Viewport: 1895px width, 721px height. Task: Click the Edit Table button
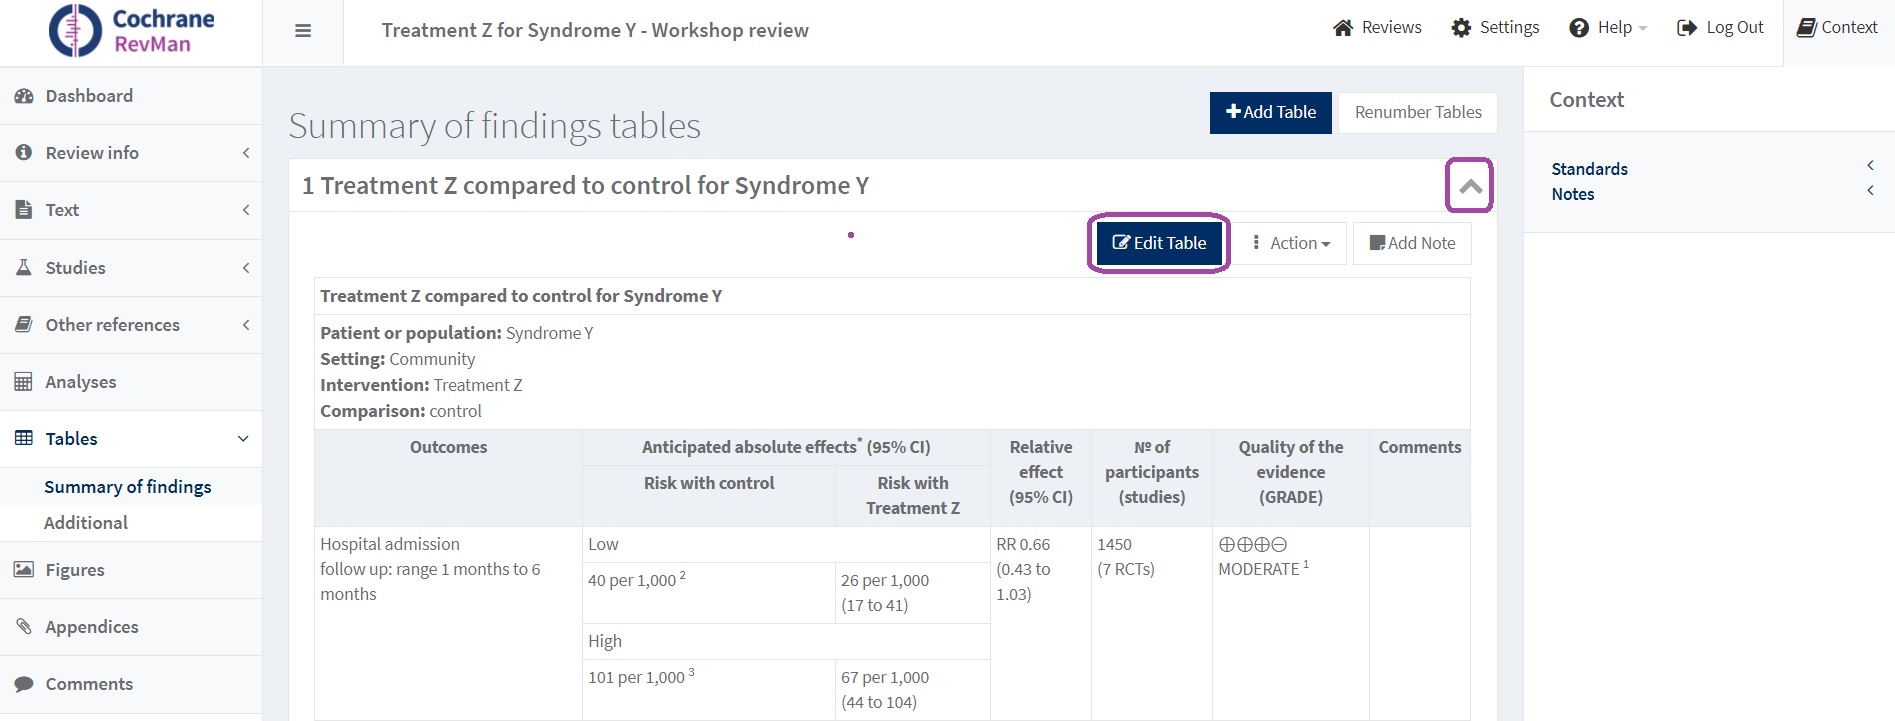coord(1159,243)
